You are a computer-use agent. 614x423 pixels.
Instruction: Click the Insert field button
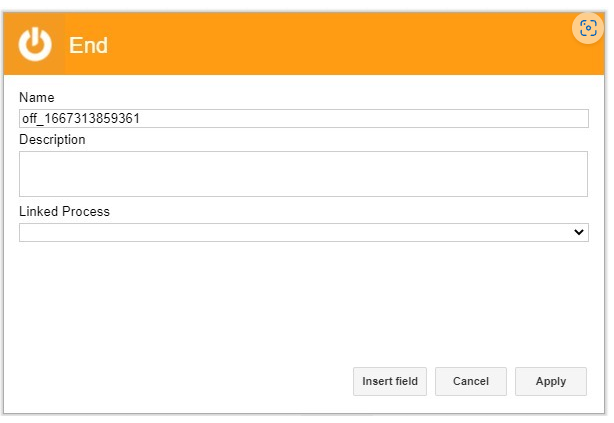[x=390, y=381]
